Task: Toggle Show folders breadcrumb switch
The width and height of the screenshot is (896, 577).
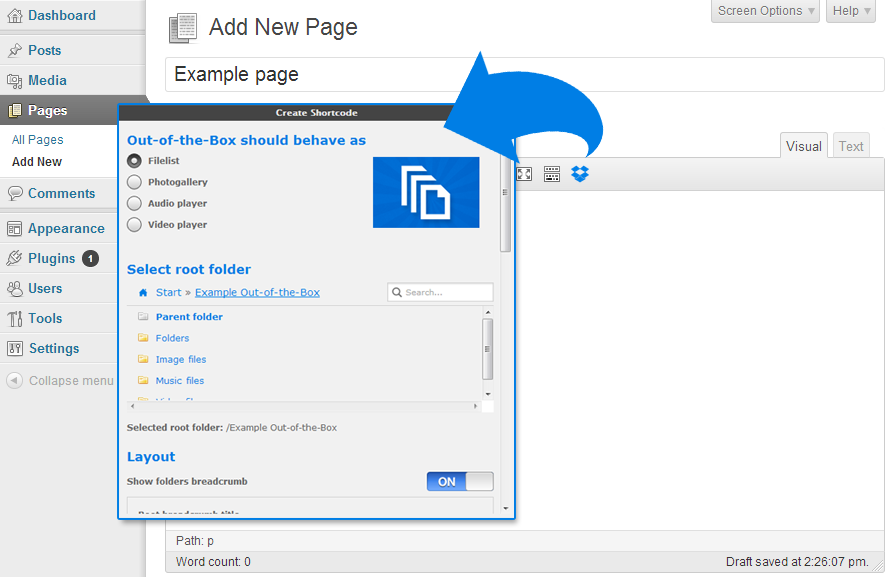Action: click(460, 482)
